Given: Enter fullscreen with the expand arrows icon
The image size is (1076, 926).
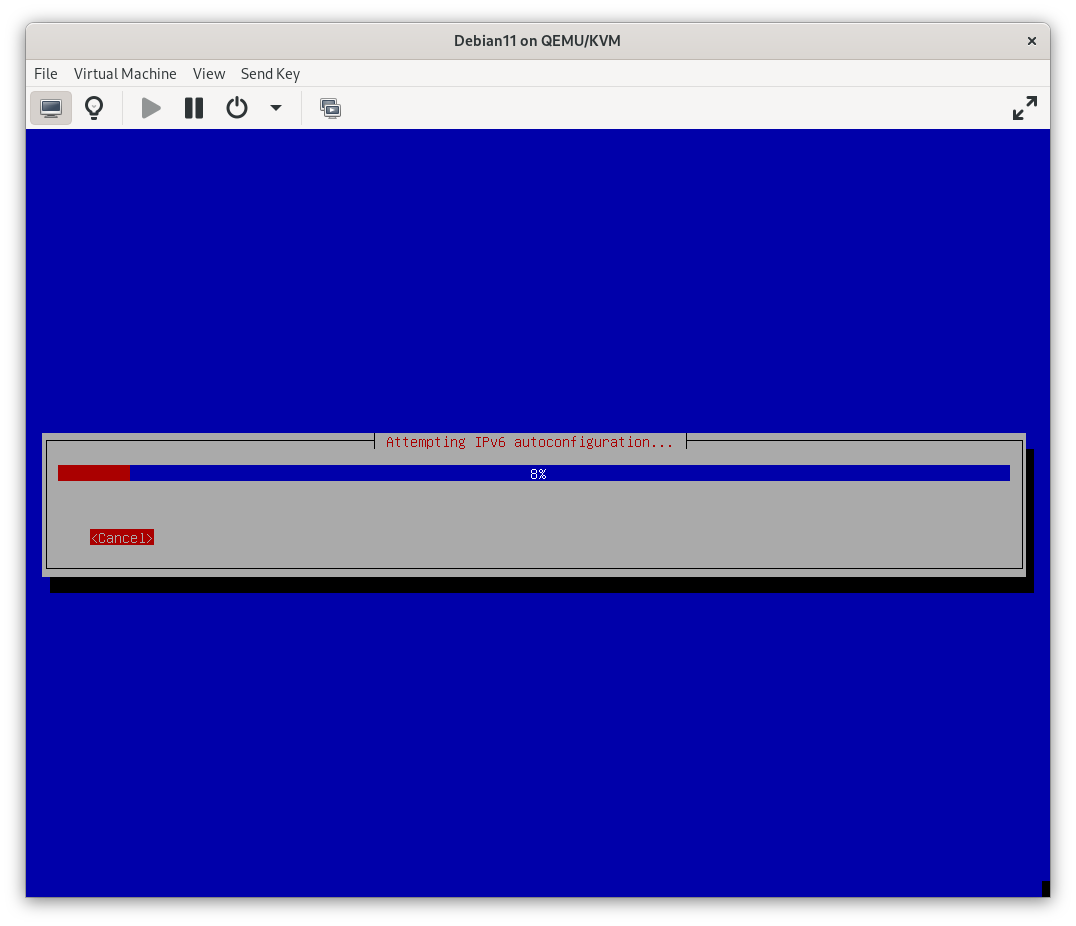Looking at the screenshot, I should (1024, 107).
